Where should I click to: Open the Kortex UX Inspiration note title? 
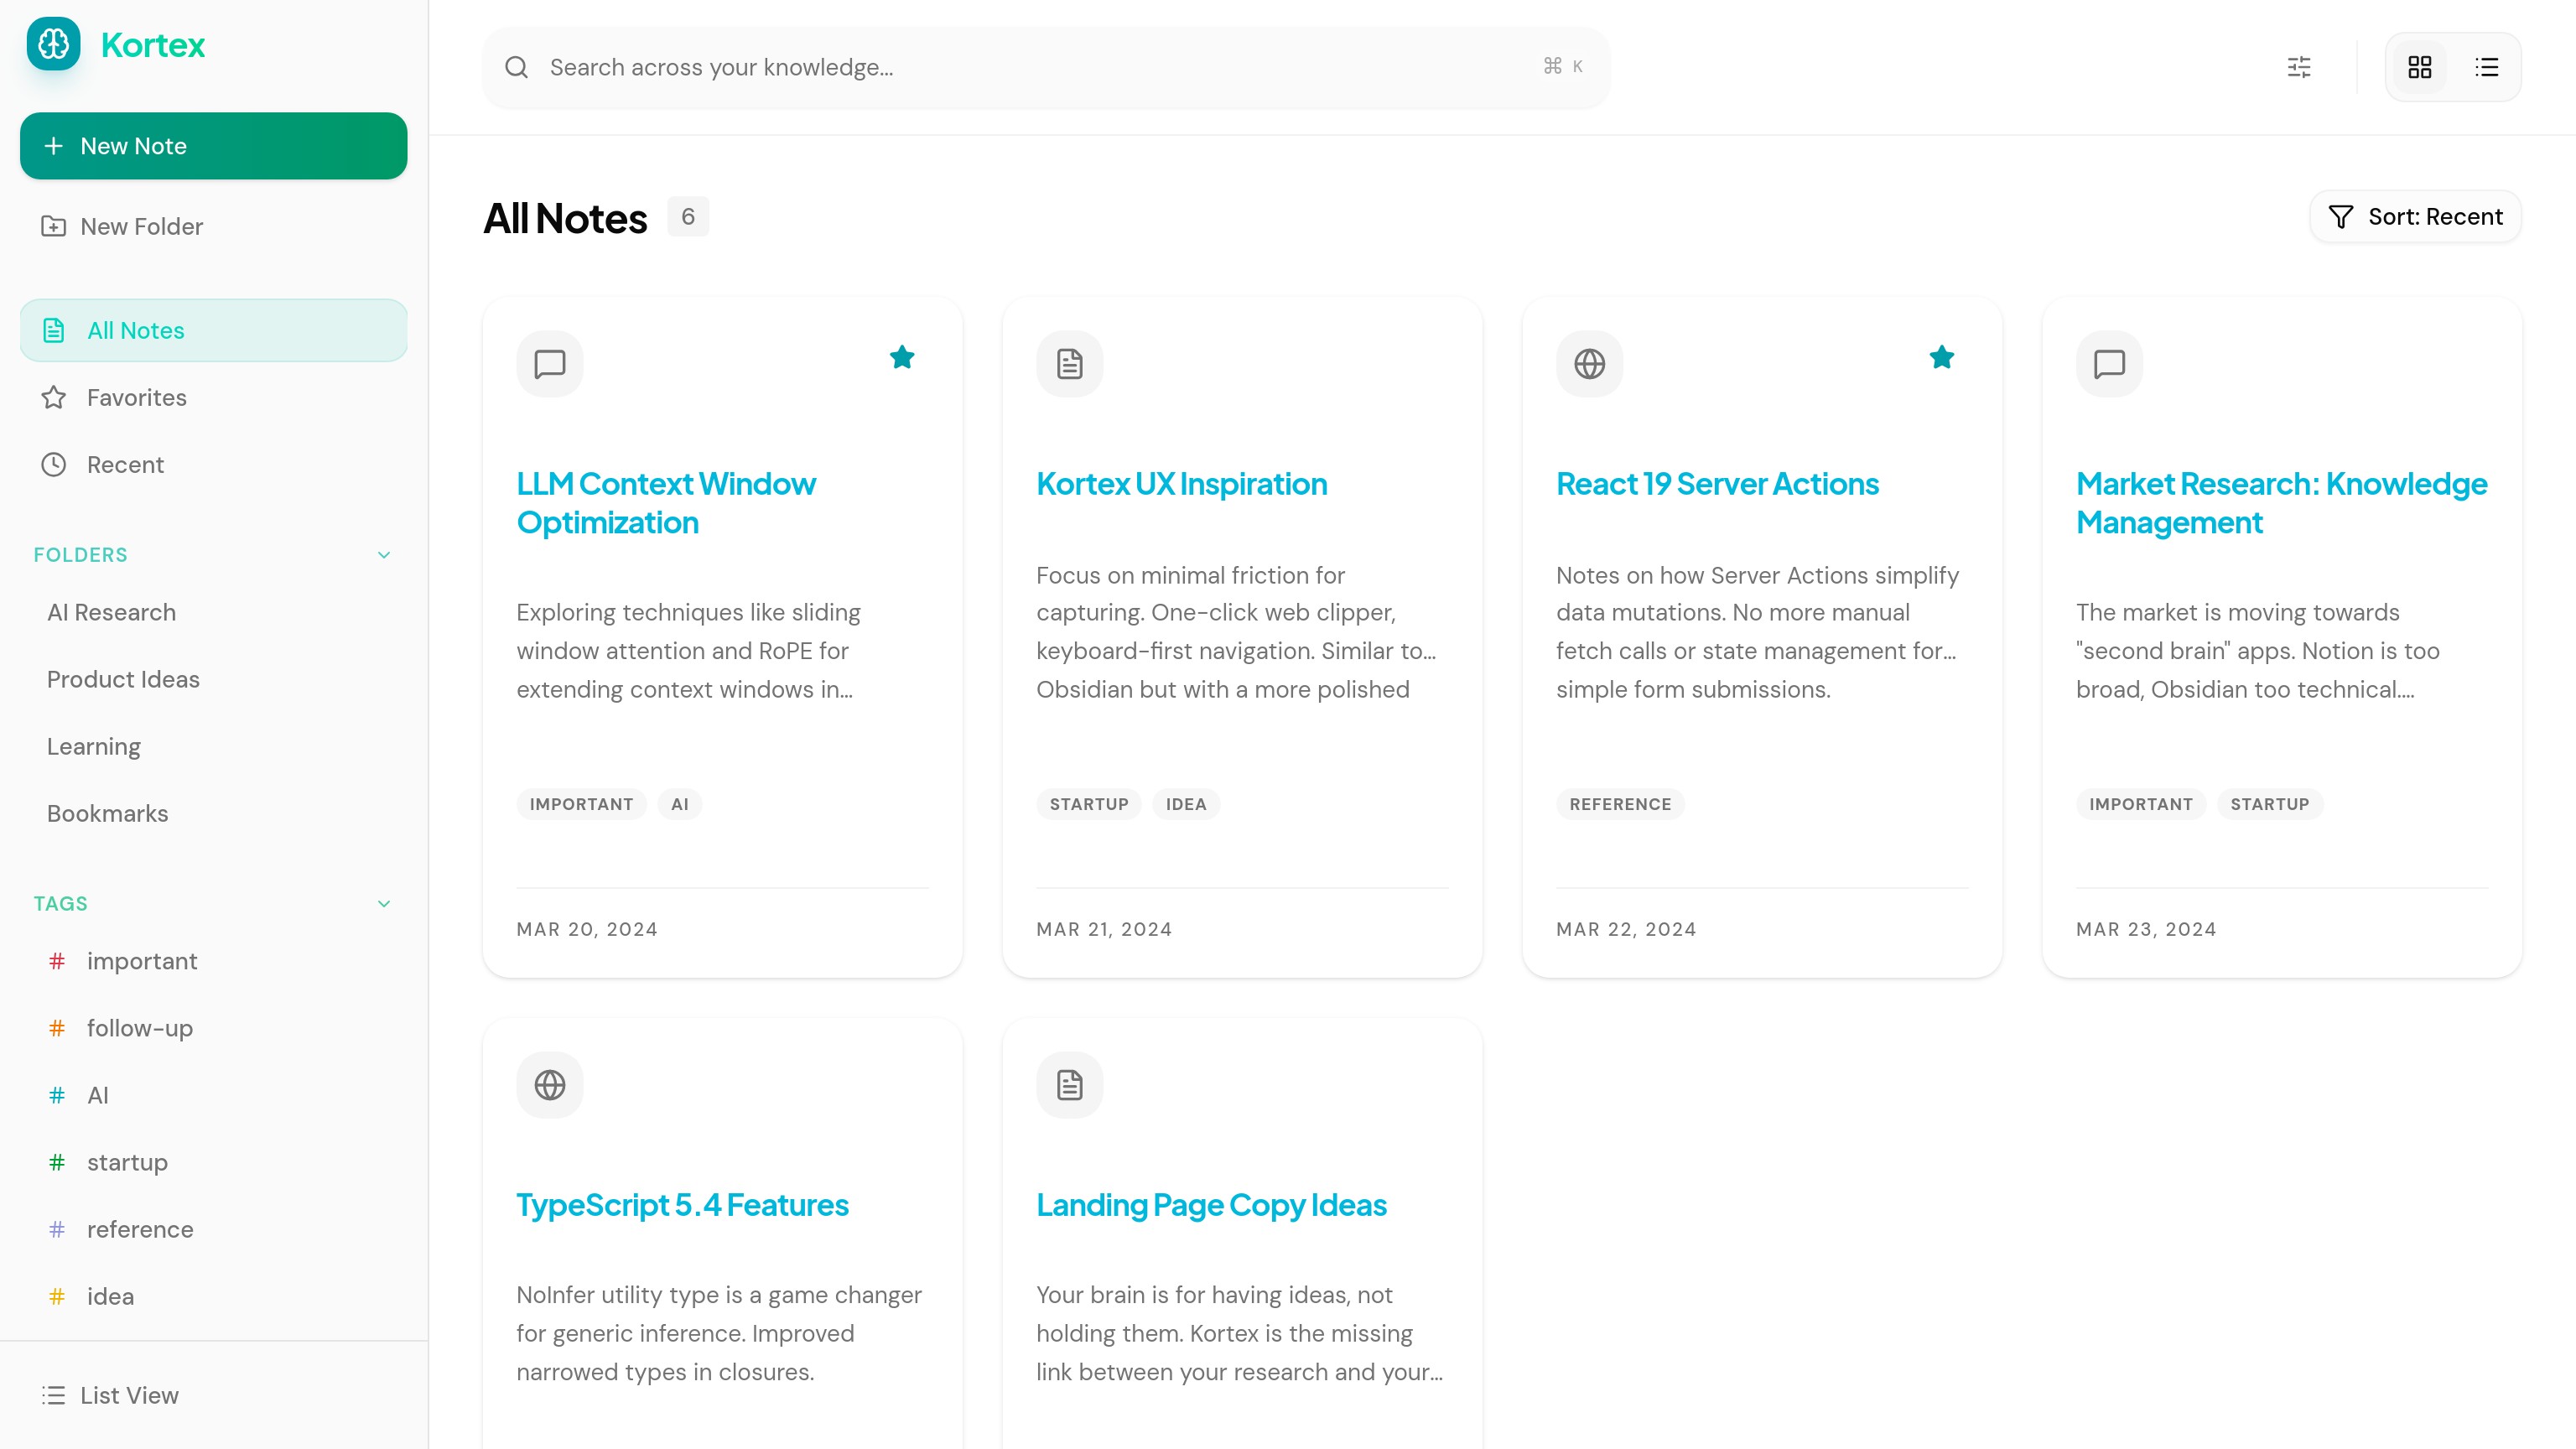pyautogui.click(x=1181, y=484)
